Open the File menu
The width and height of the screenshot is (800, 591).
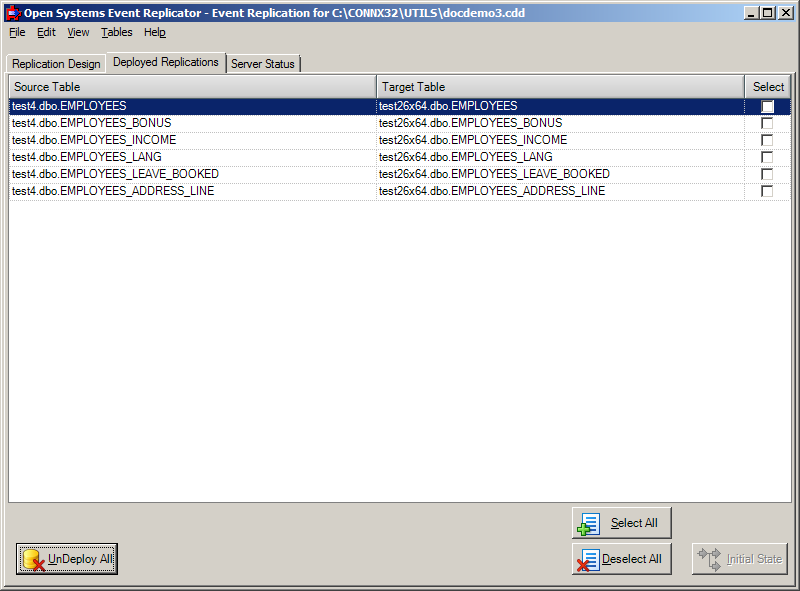tap(16, 32)
